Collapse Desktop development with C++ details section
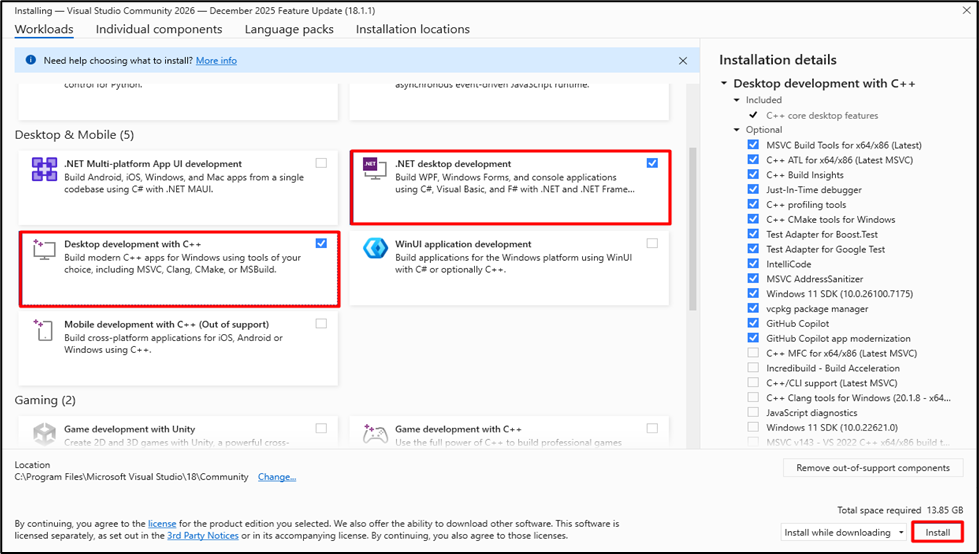The height and width of the screenshot is (554, 979). tap(724, 83)
